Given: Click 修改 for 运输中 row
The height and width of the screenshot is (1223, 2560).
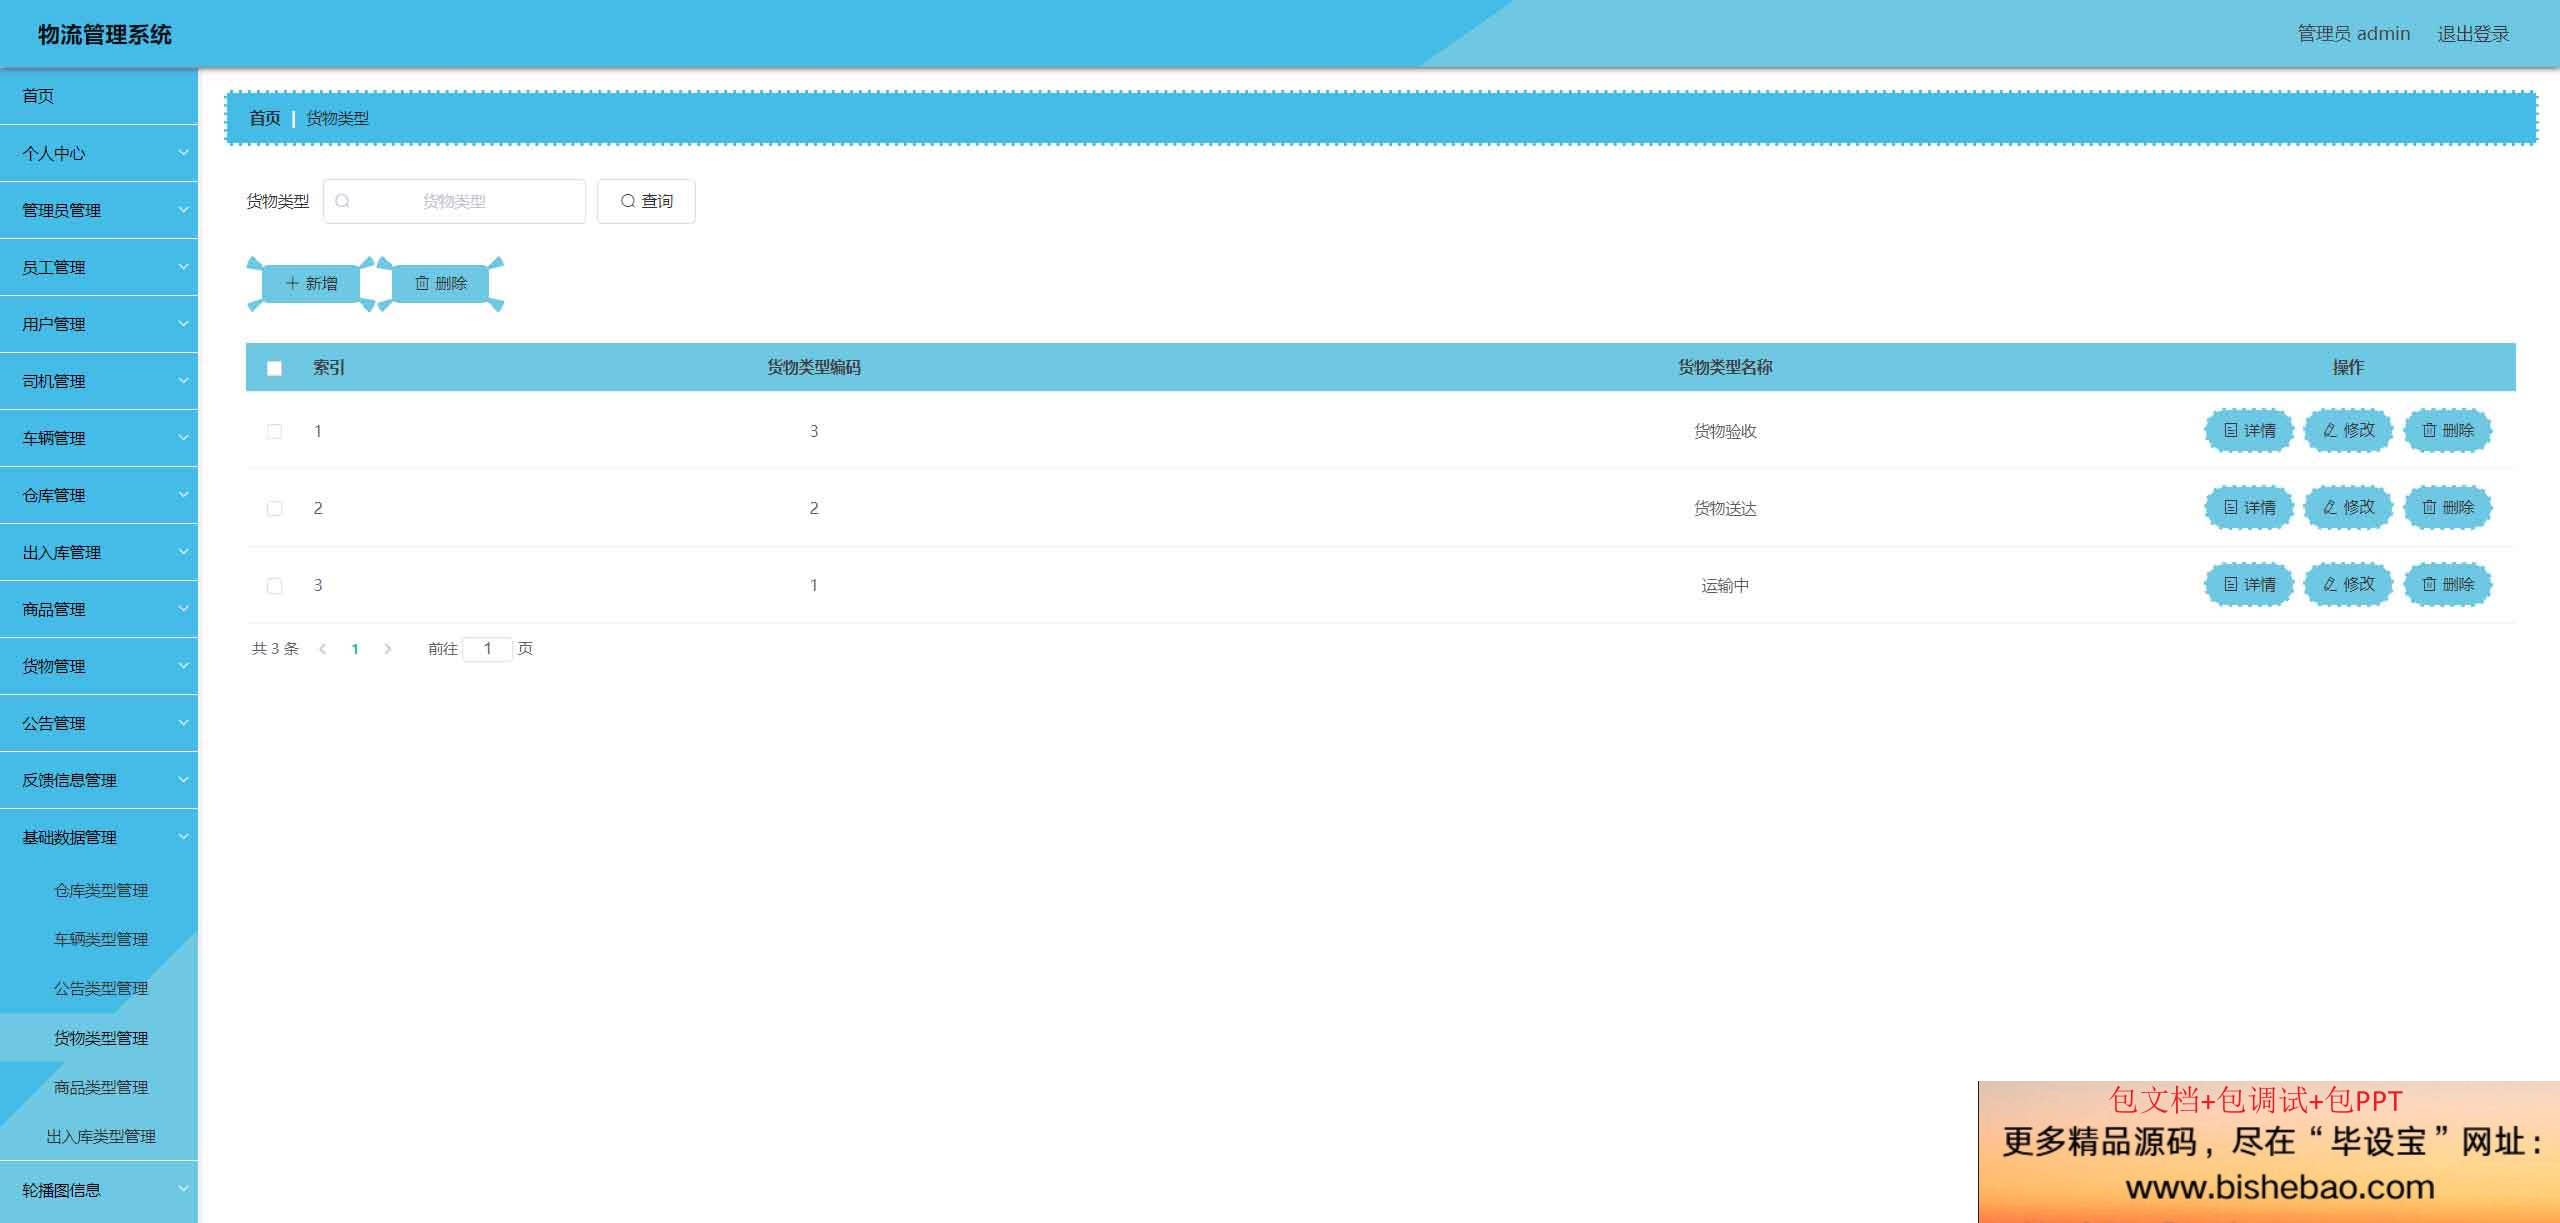Looking at the screenshot, I should [2348, 585].
